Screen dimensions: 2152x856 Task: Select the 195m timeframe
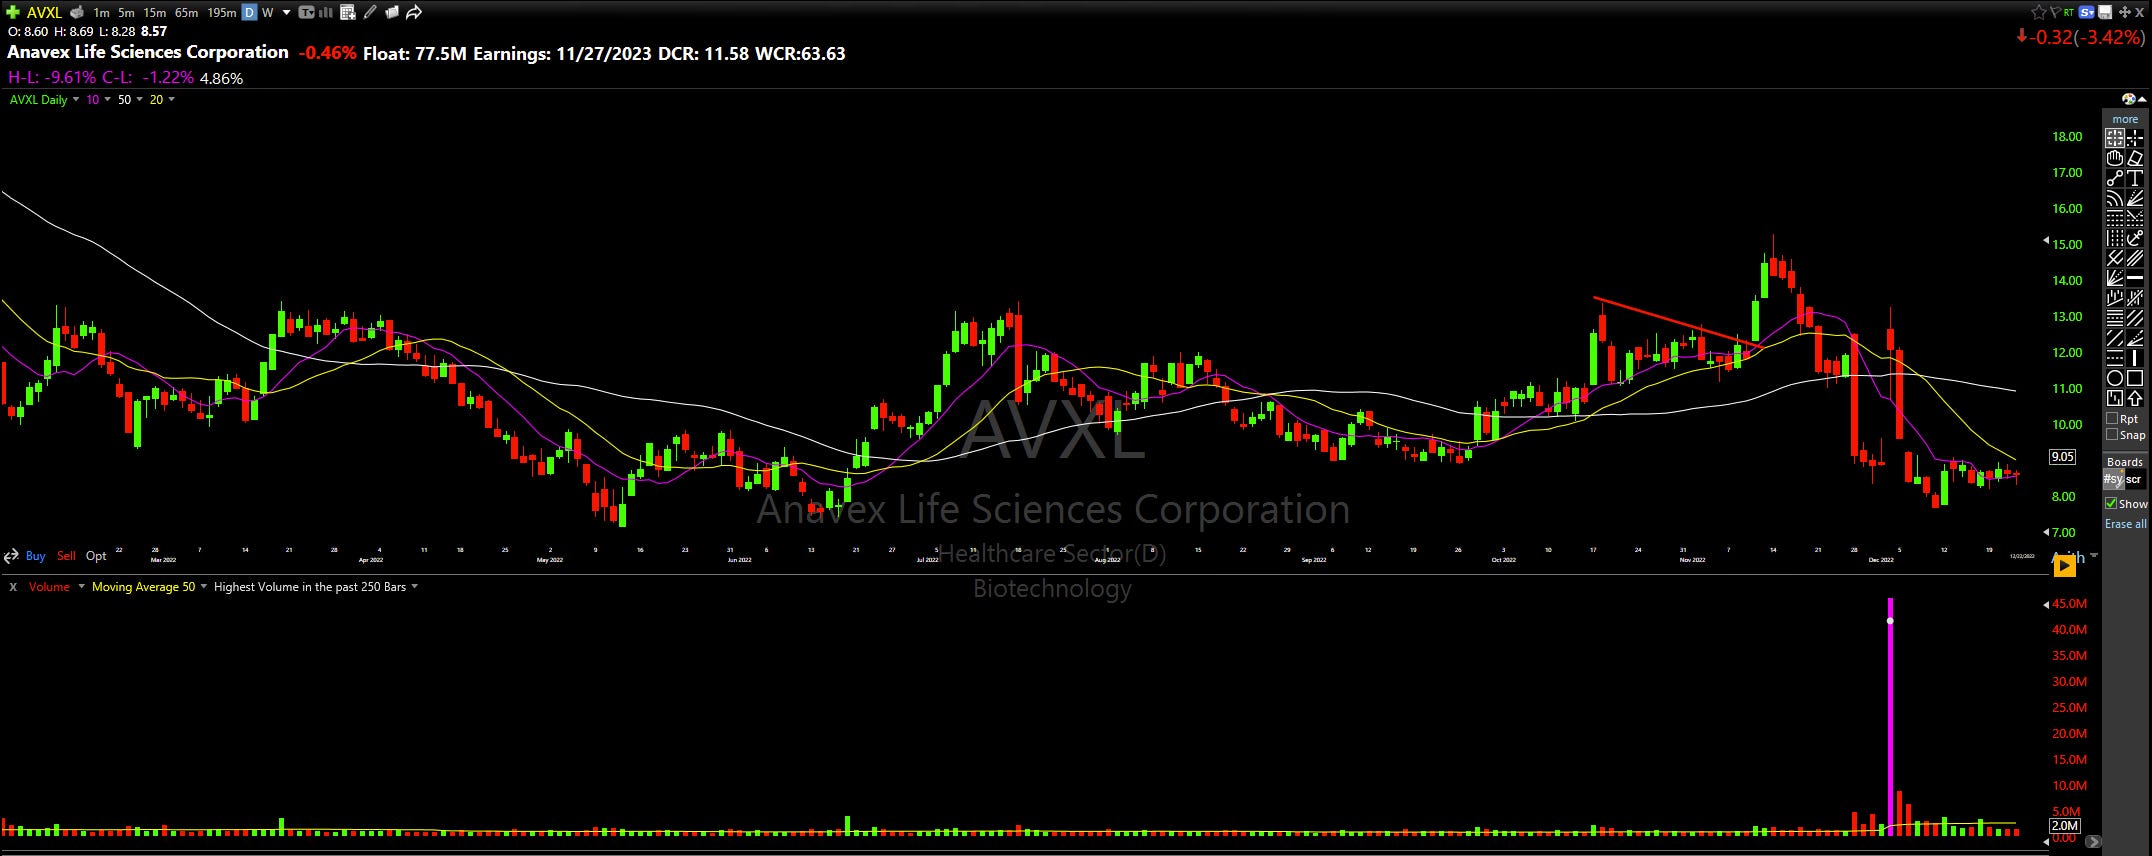pos(222,13)
